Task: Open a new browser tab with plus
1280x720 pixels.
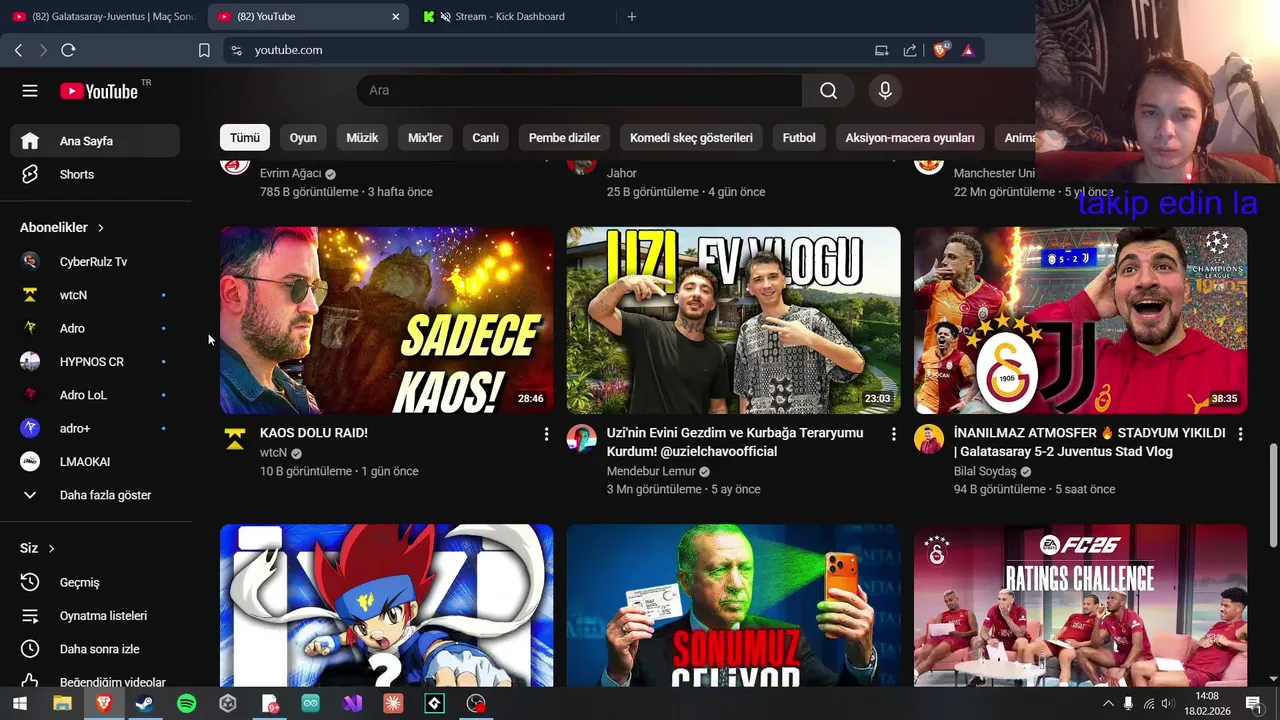Action: 631,17
